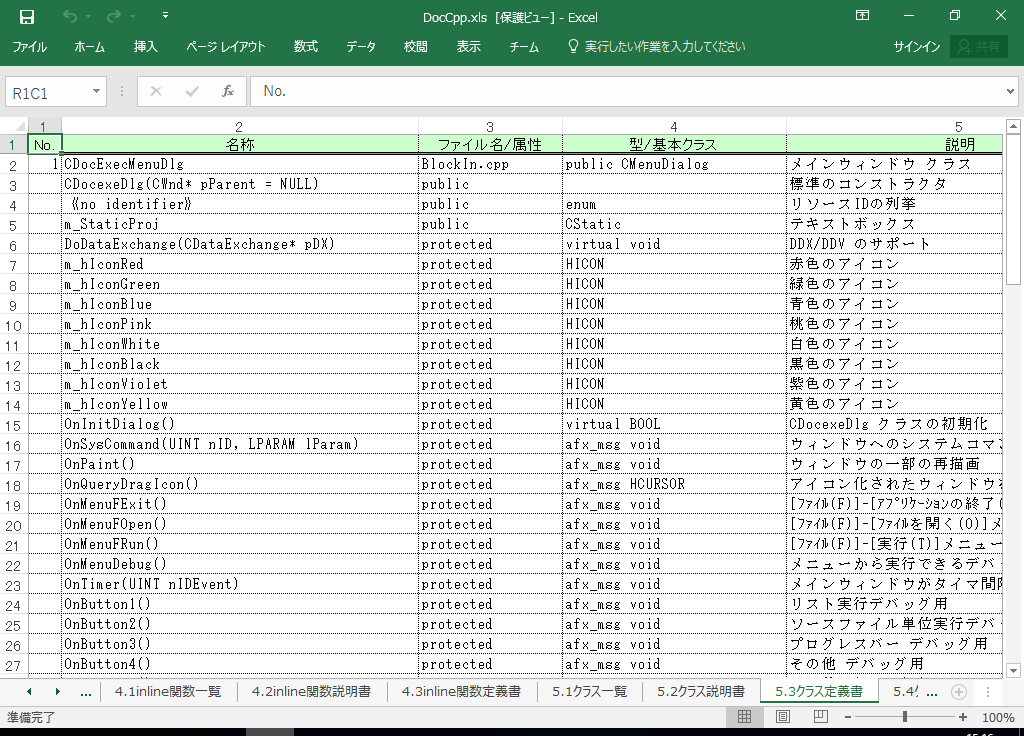Open Ribbon Display Options button
The width and height of the screenshot is (1024, 736).
click(x=862, y=16)
